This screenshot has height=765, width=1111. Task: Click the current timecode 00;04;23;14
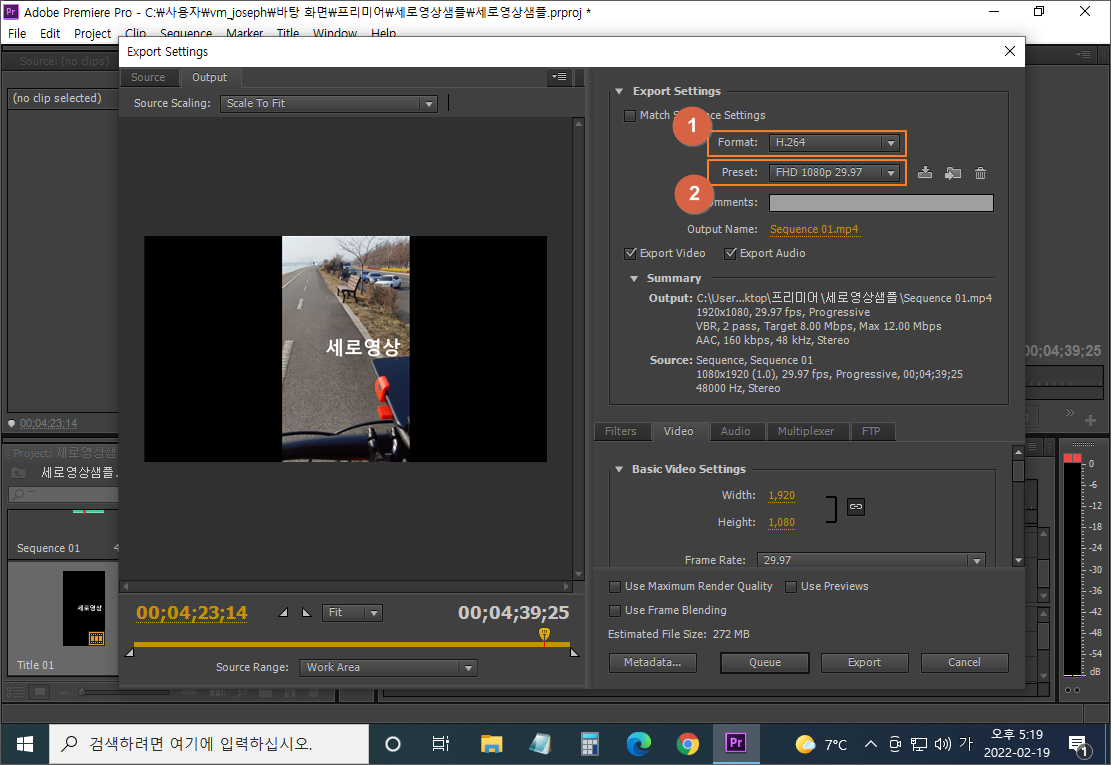192,613
